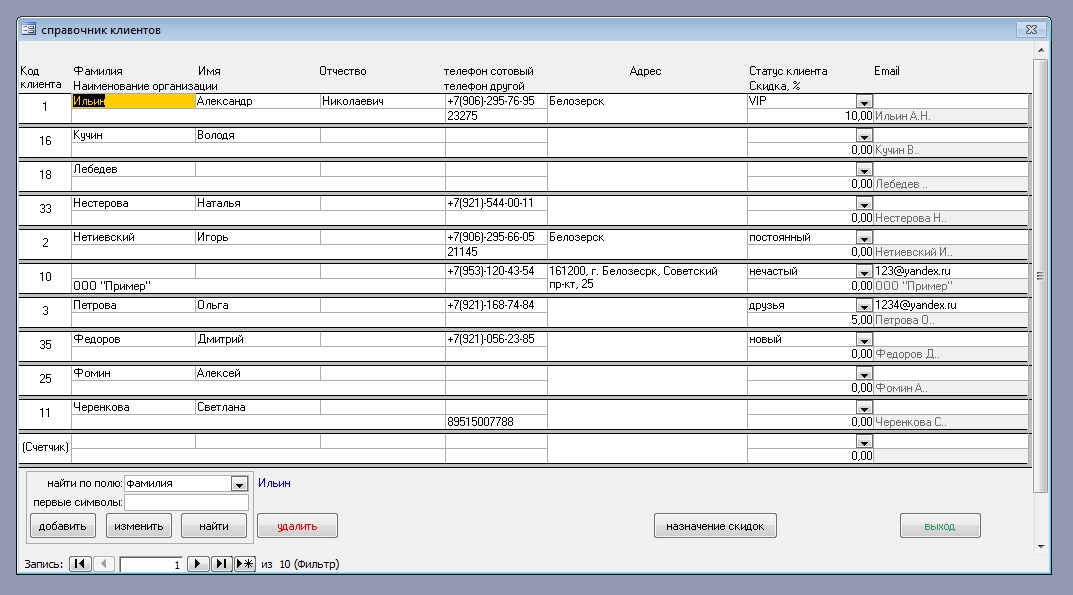
Task: Click the form icon in title bar
Action: click(29, 30)
